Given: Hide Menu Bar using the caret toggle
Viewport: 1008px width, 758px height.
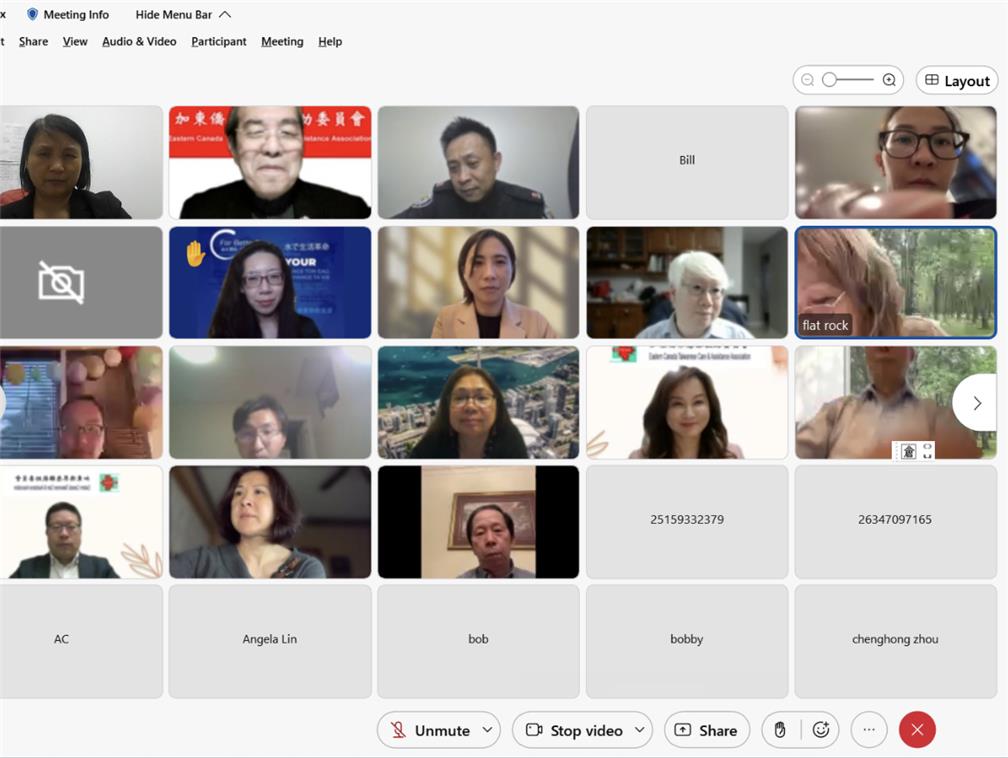Looking at the screenshot, I should point(225,14).
